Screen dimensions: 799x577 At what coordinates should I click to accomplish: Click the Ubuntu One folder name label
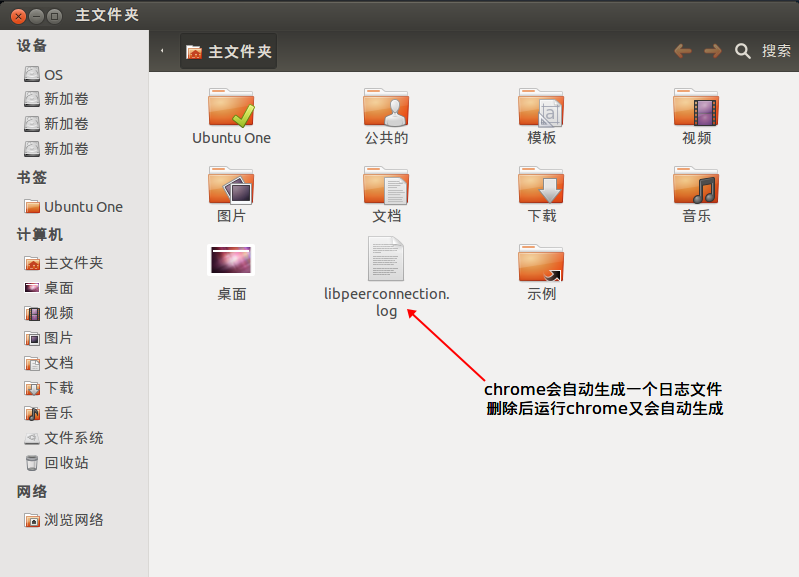231,138
